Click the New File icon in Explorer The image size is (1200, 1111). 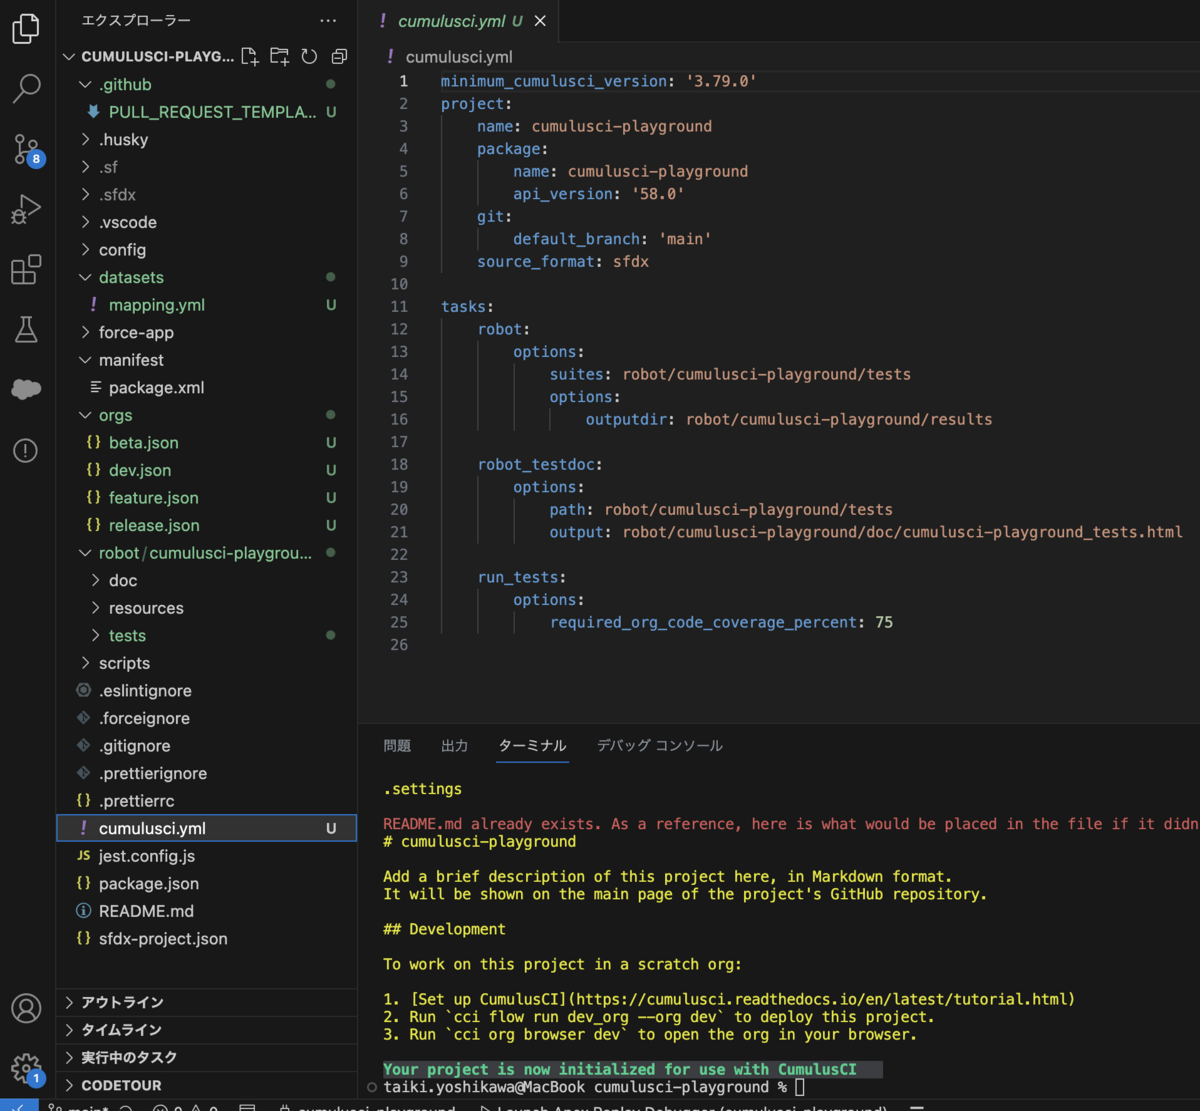(250, 57)
